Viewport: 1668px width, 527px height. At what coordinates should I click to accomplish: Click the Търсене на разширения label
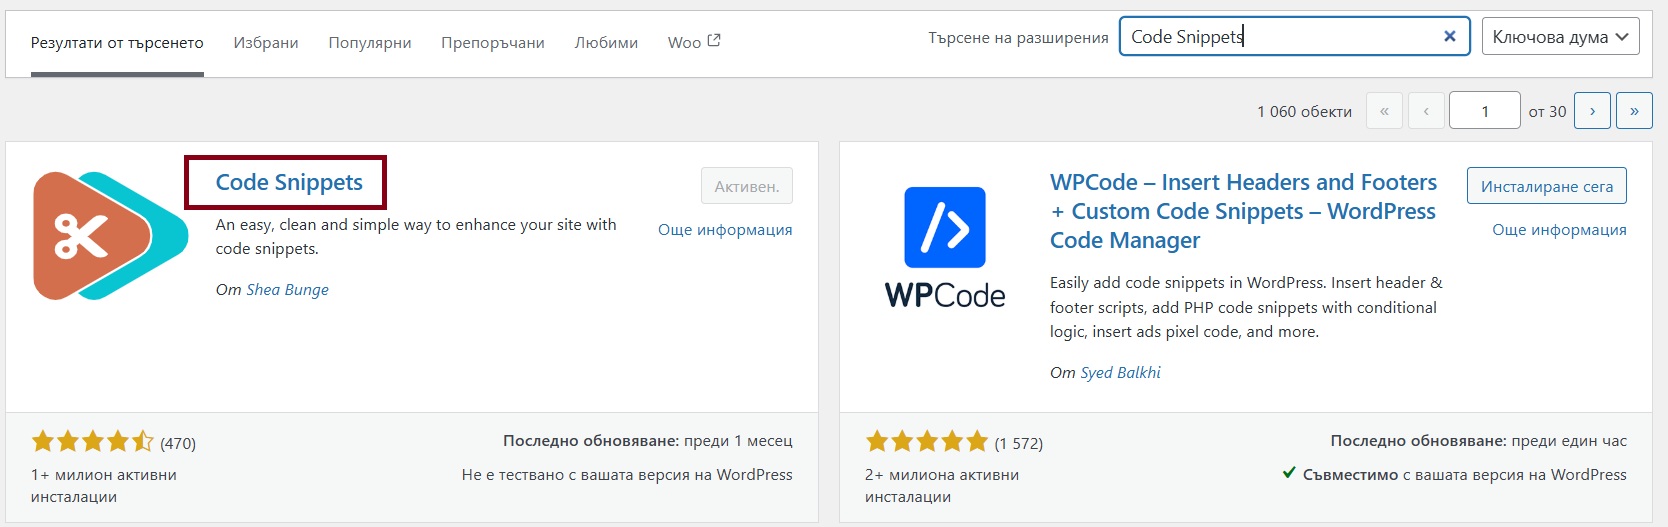point(1018,37)
